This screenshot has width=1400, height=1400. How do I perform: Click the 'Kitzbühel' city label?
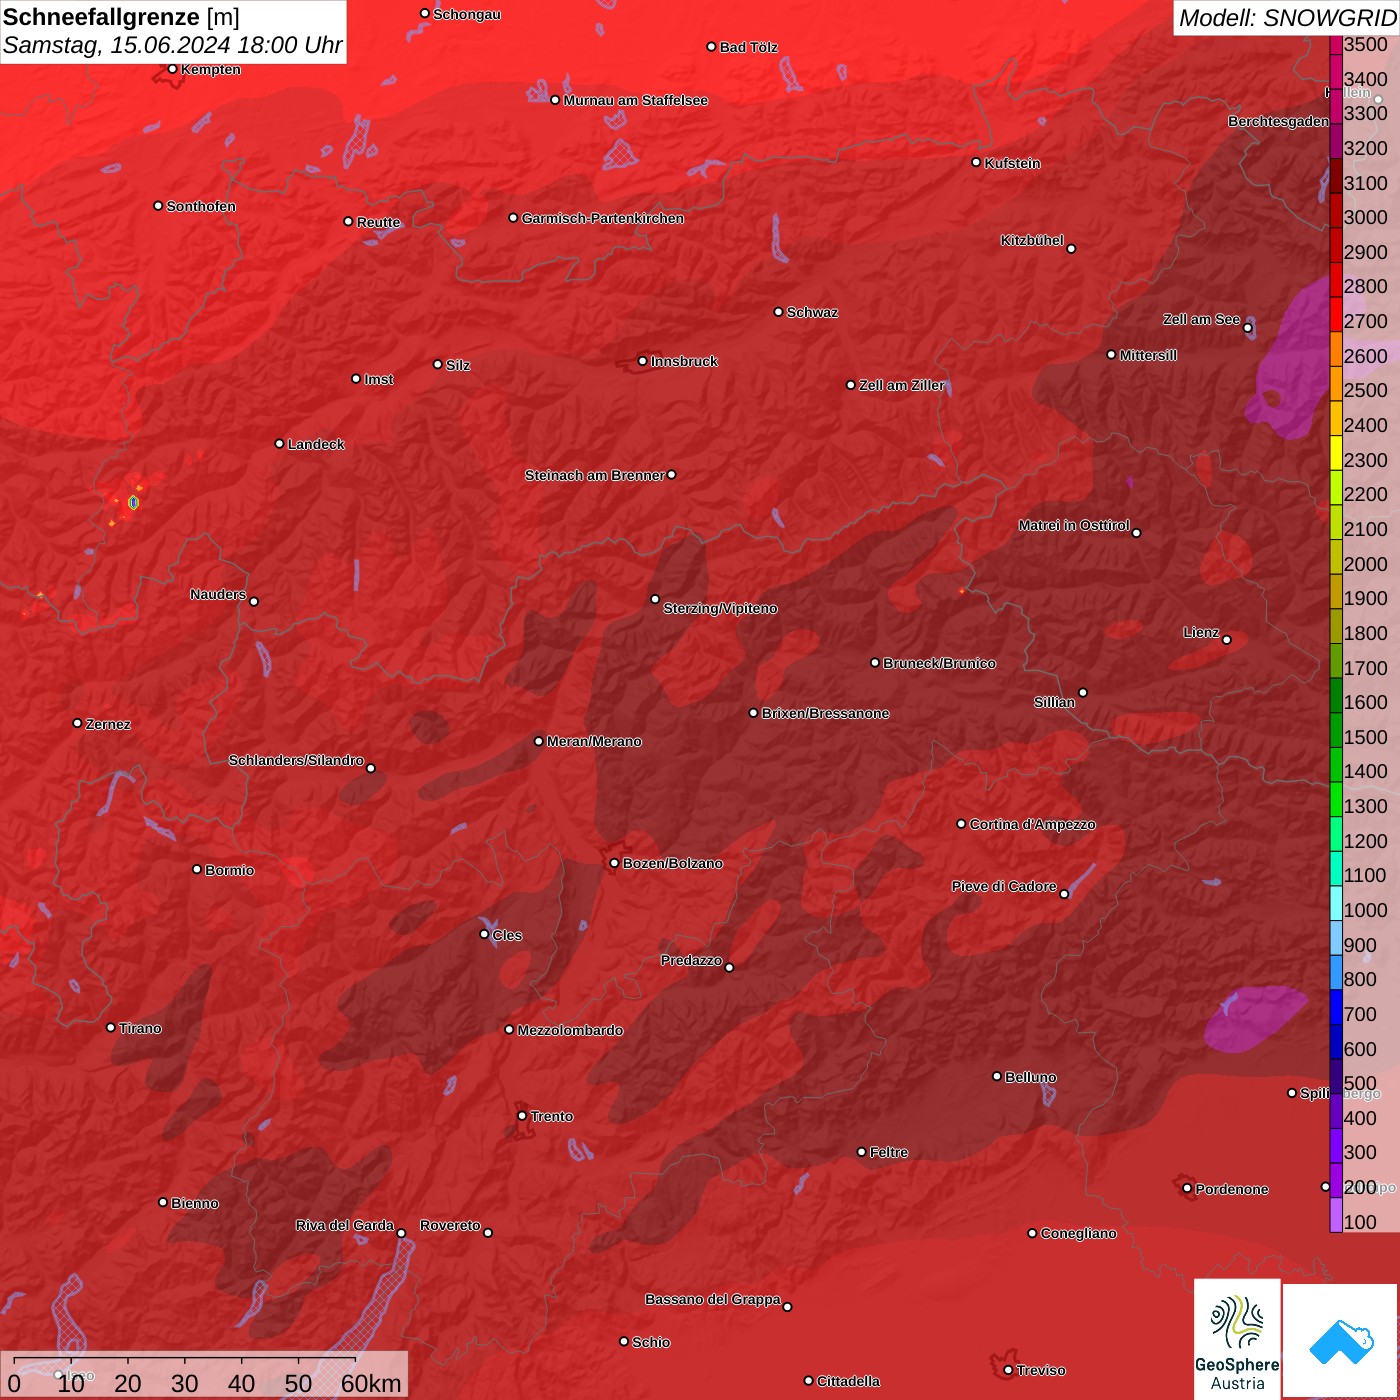tap(1032, 240)
